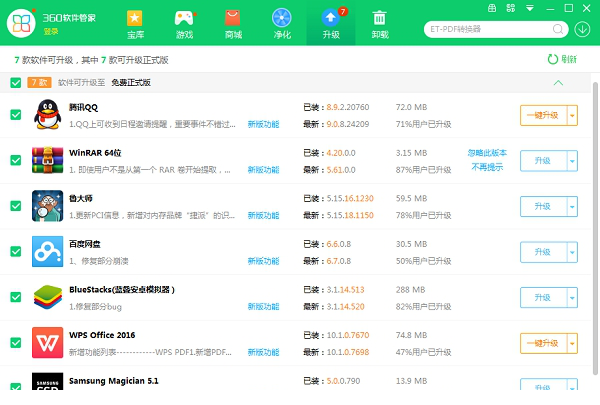Click the search magnifier icon
This screenshot has width=600, height=405.
558,29
